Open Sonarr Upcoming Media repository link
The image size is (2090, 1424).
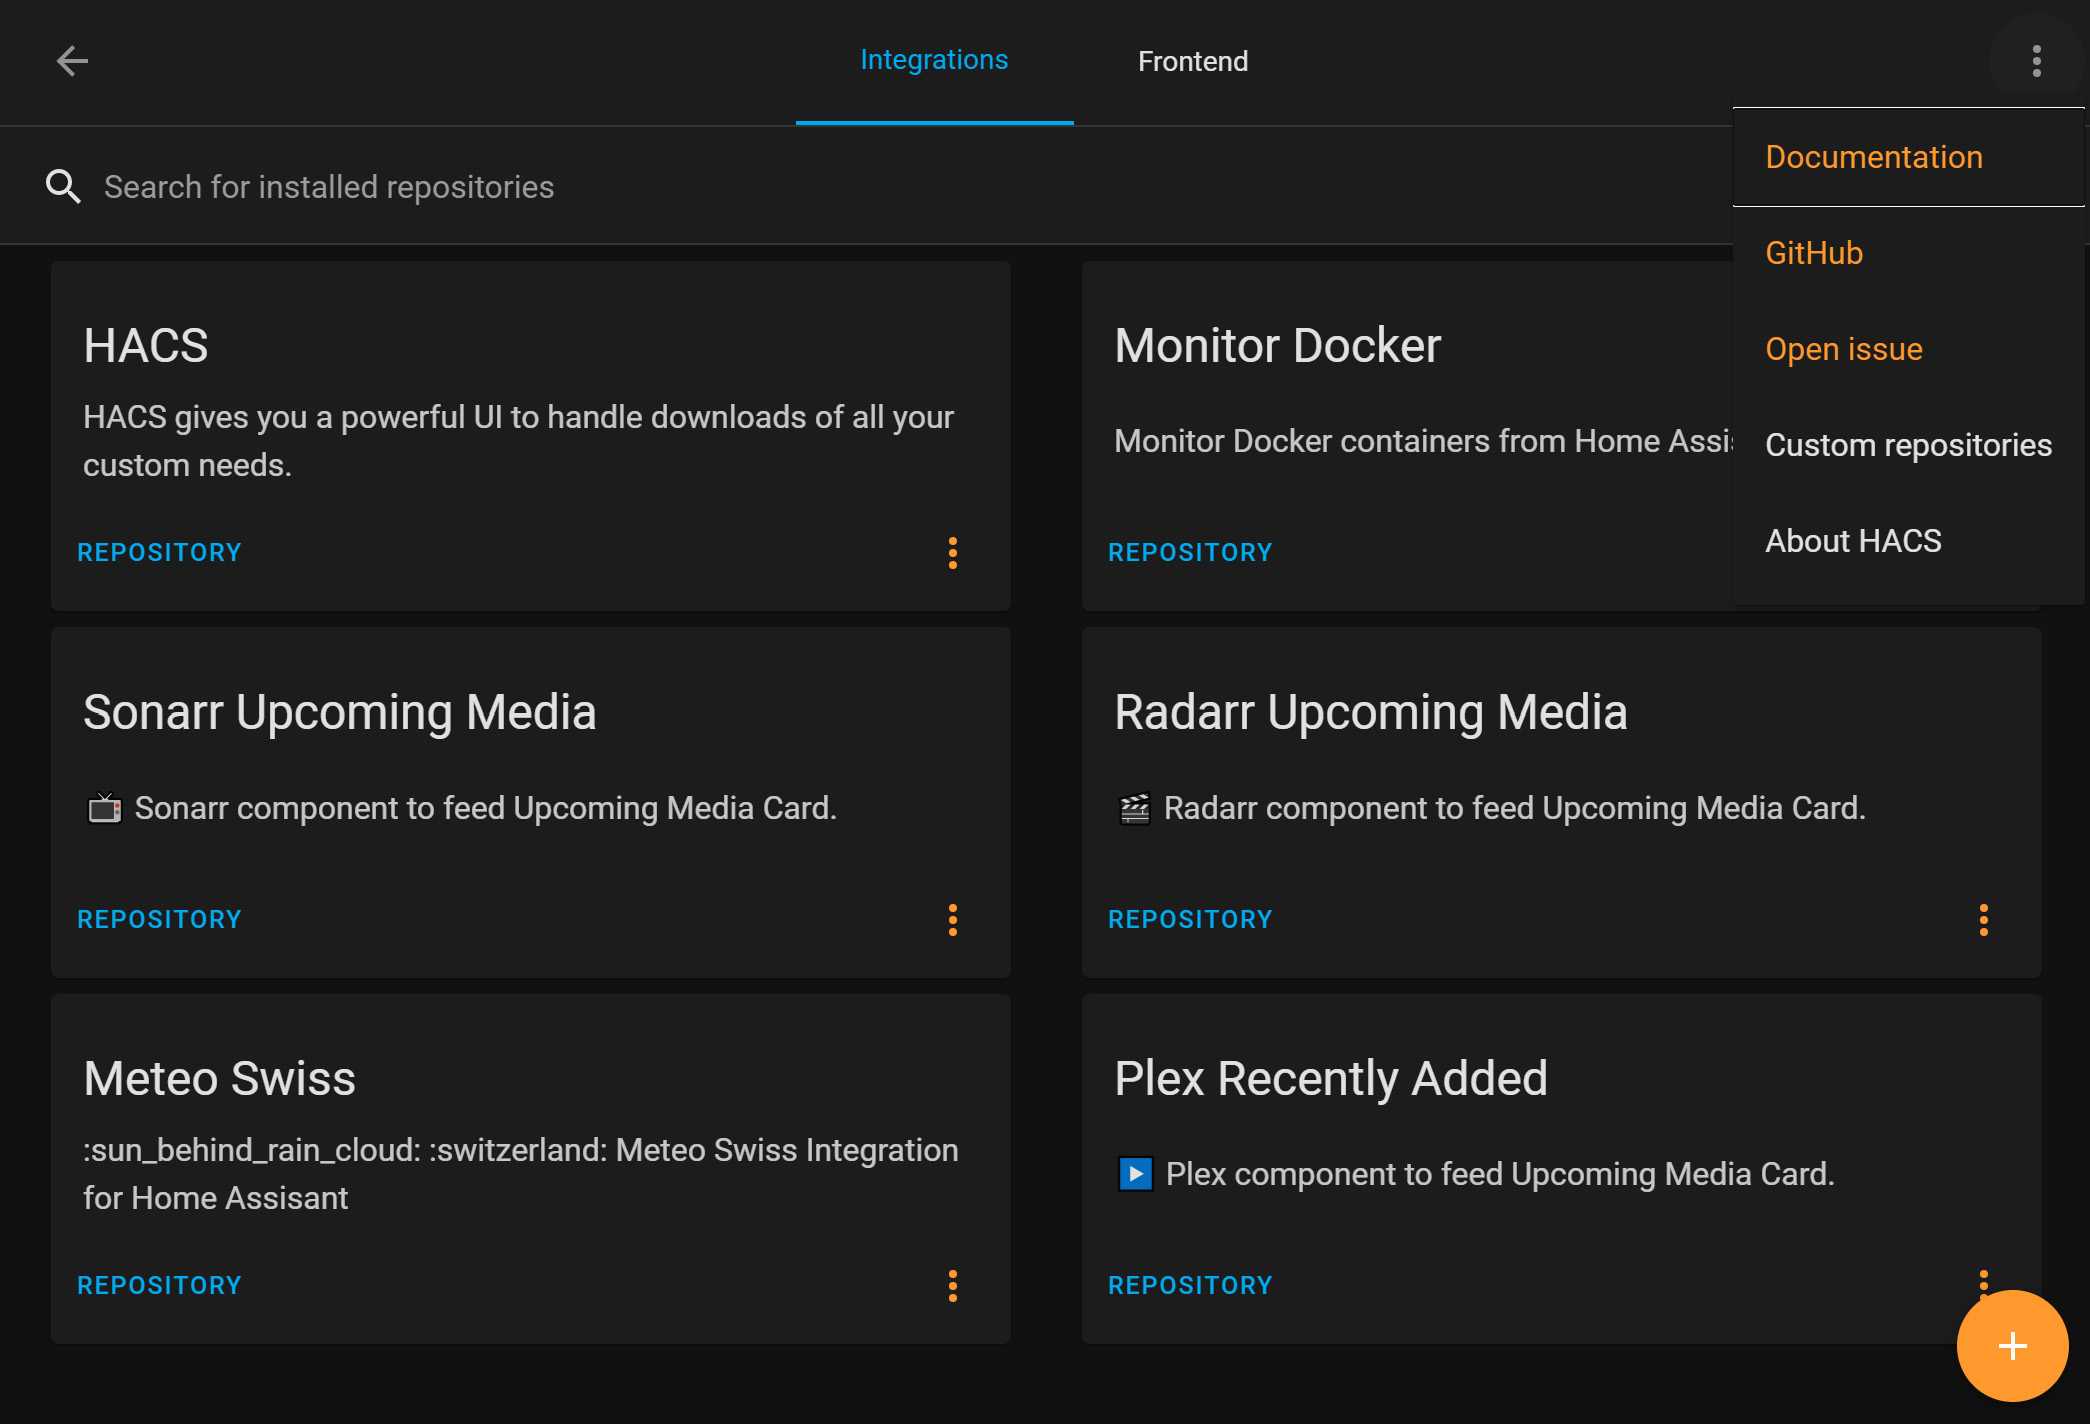160,920
